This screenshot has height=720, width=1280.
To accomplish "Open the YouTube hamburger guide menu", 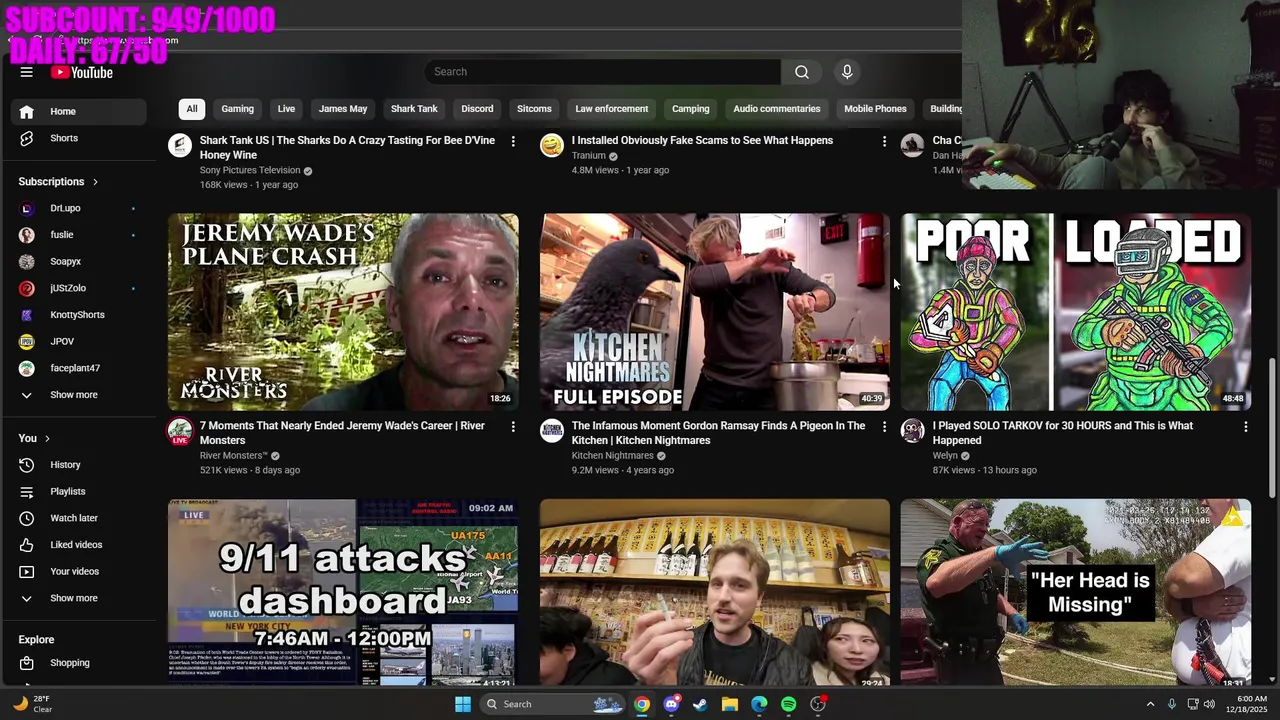I will 27,72.
